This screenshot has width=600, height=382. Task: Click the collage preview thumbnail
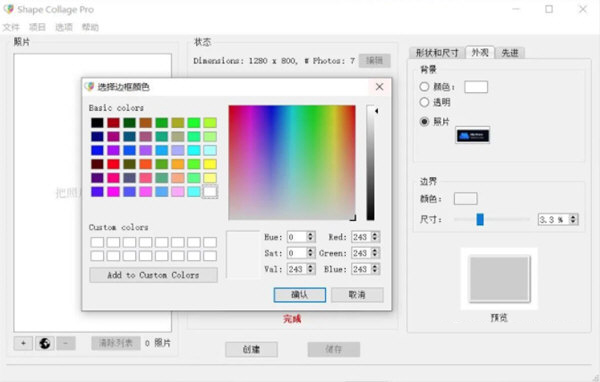click(x=499, y=279)
